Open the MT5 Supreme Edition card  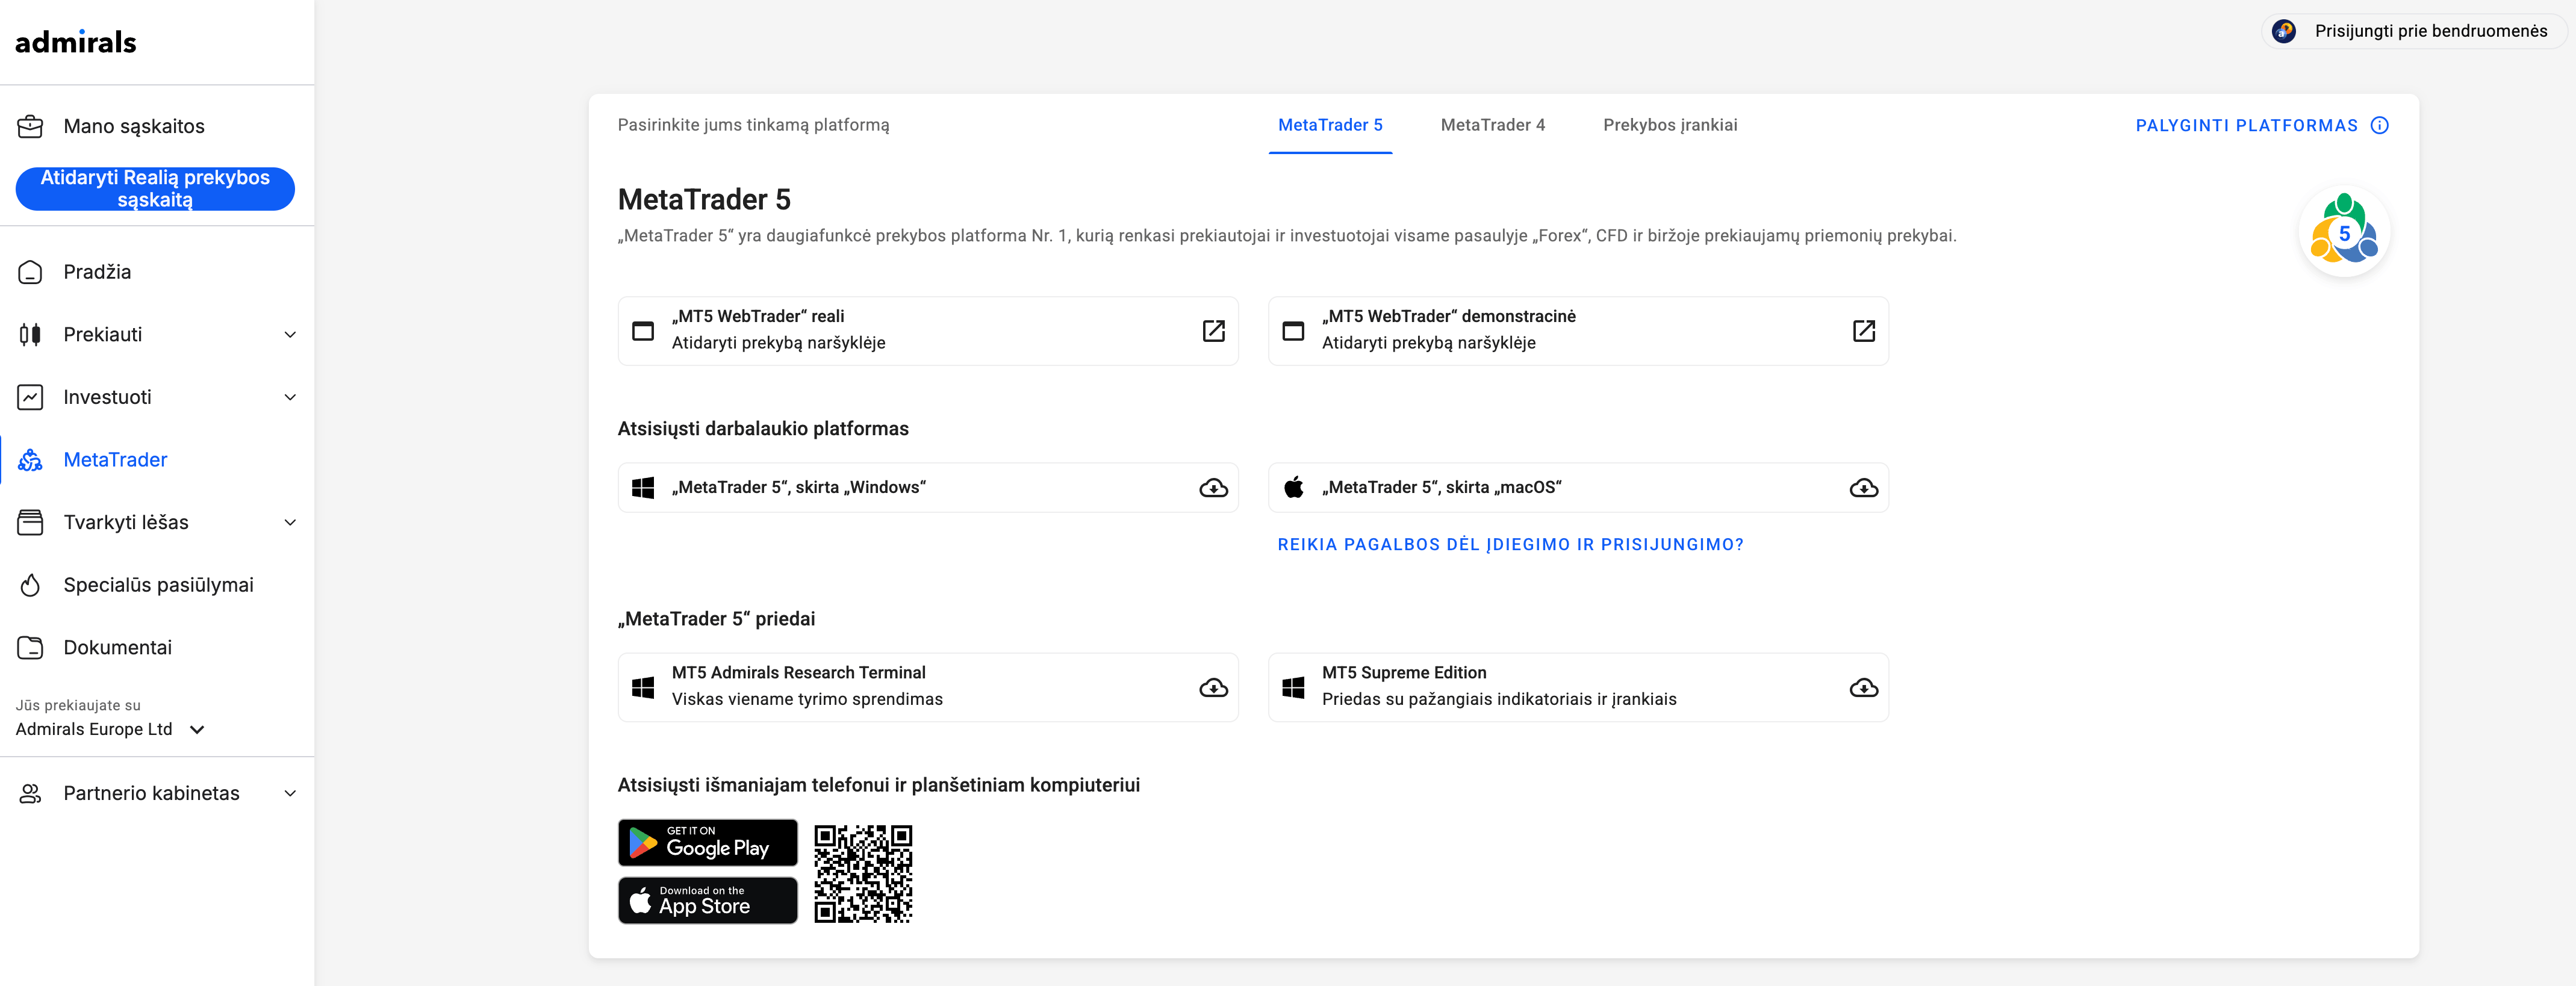pos(1578,688)
